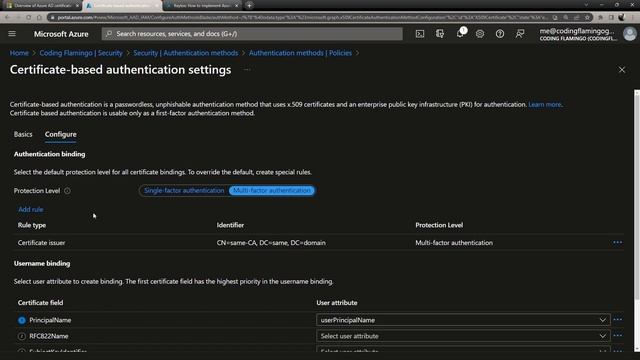Click the Protection Level info icon
The width and height of the screenshot is (640, 360).
67,191
